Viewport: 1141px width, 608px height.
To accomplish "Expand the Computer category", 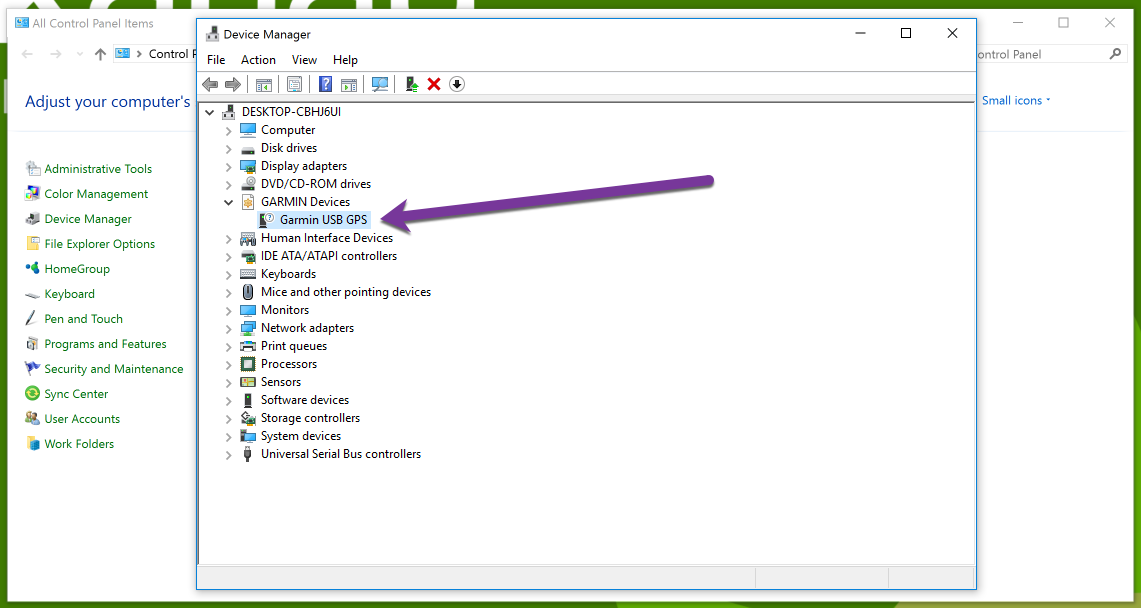I will click(x=228, y=131).
